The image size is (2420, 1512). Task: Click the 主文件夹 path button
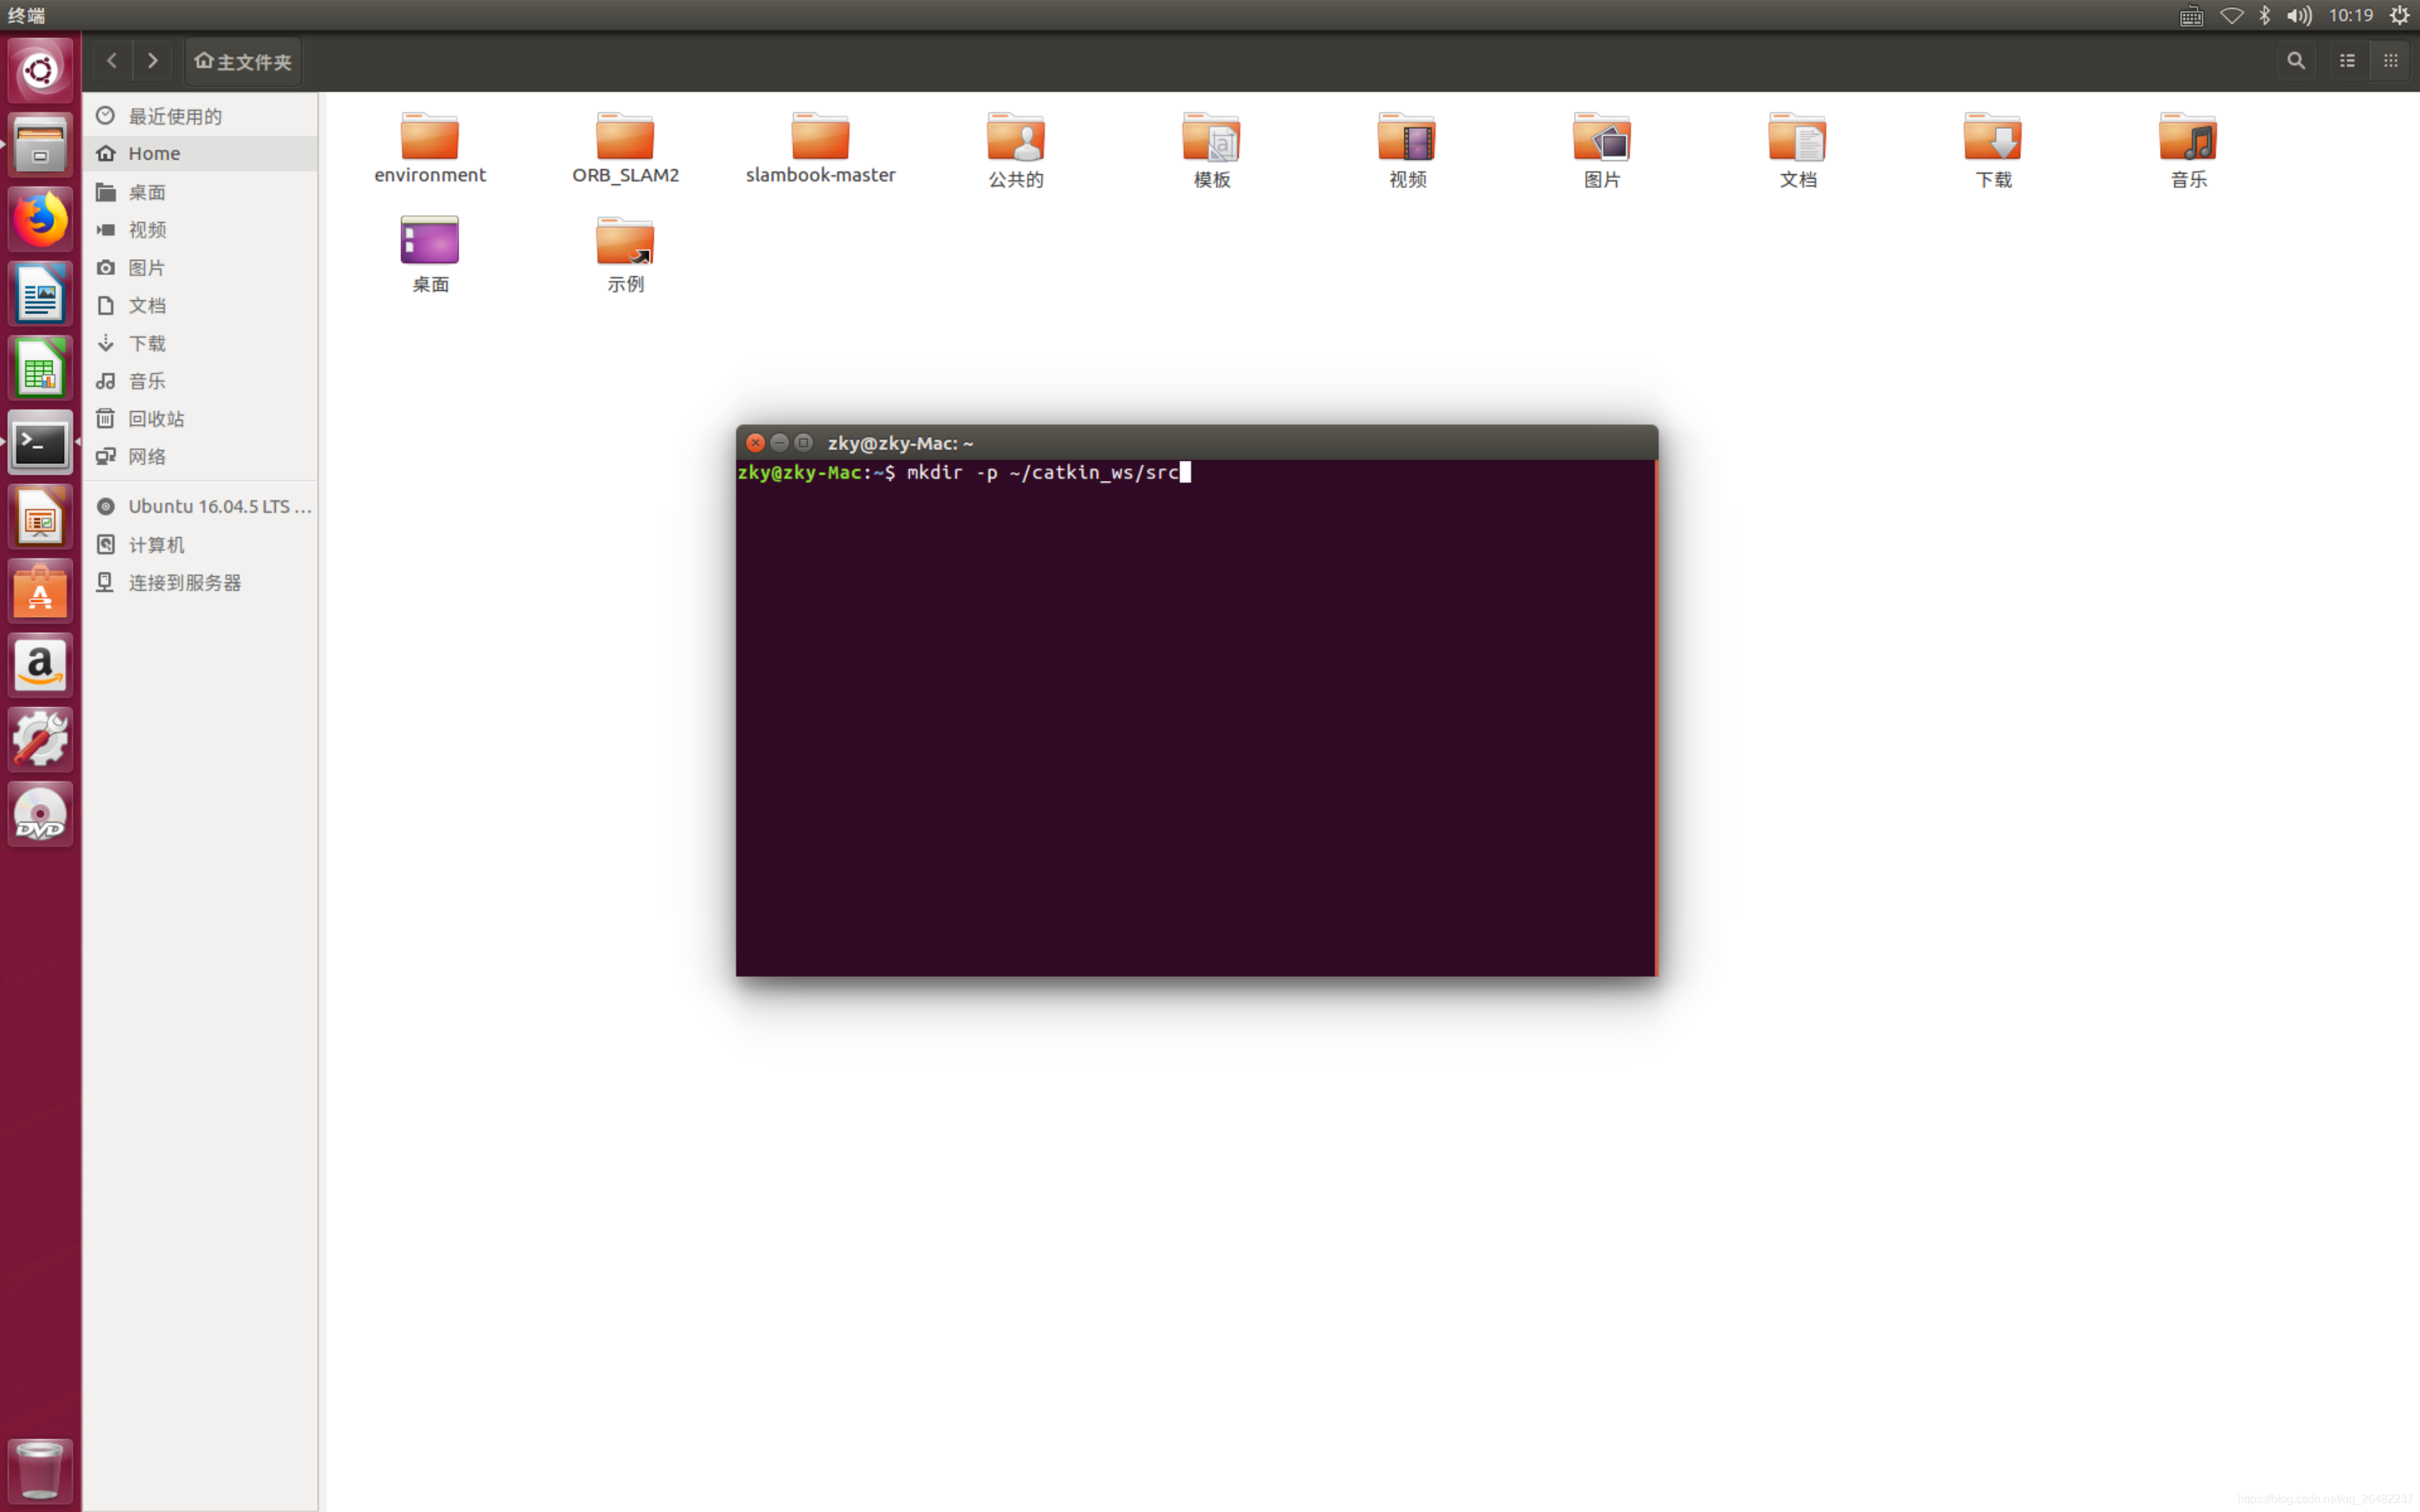243,61
